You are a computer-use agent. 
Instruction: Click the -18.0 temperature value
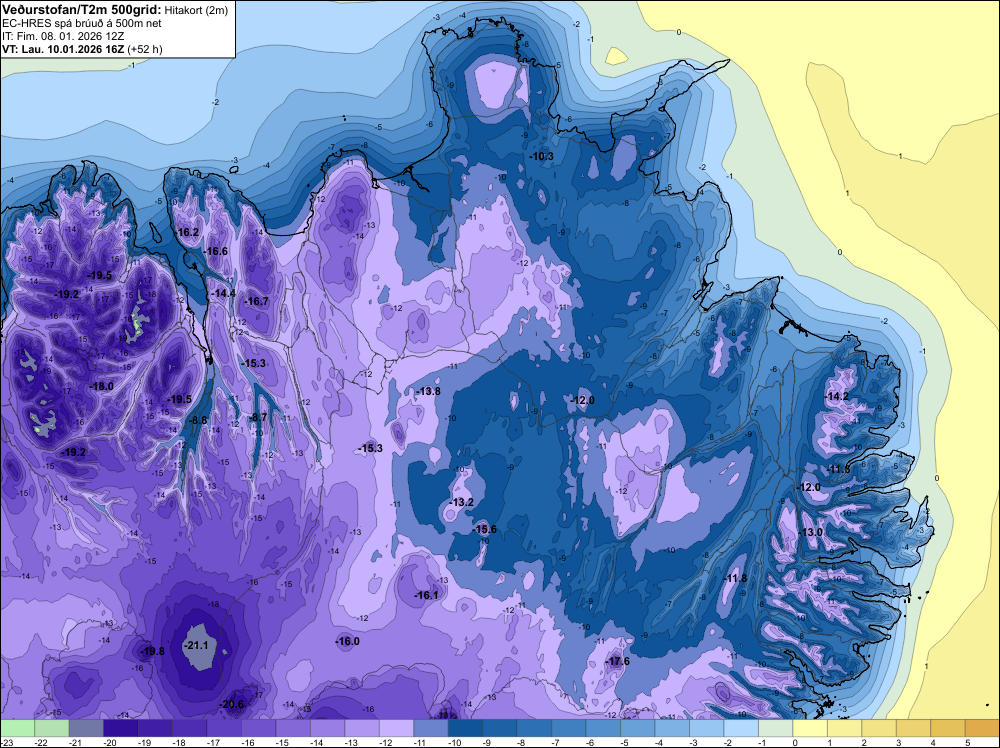tap(102, 386)
